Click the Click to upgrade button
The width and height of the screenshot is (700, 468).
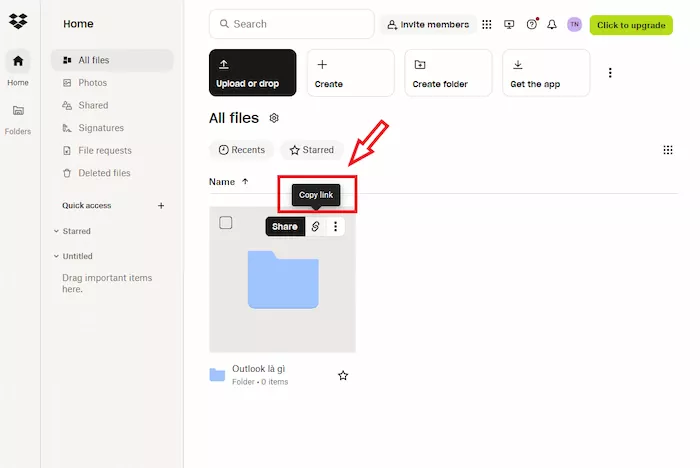(x=631, y=25)
